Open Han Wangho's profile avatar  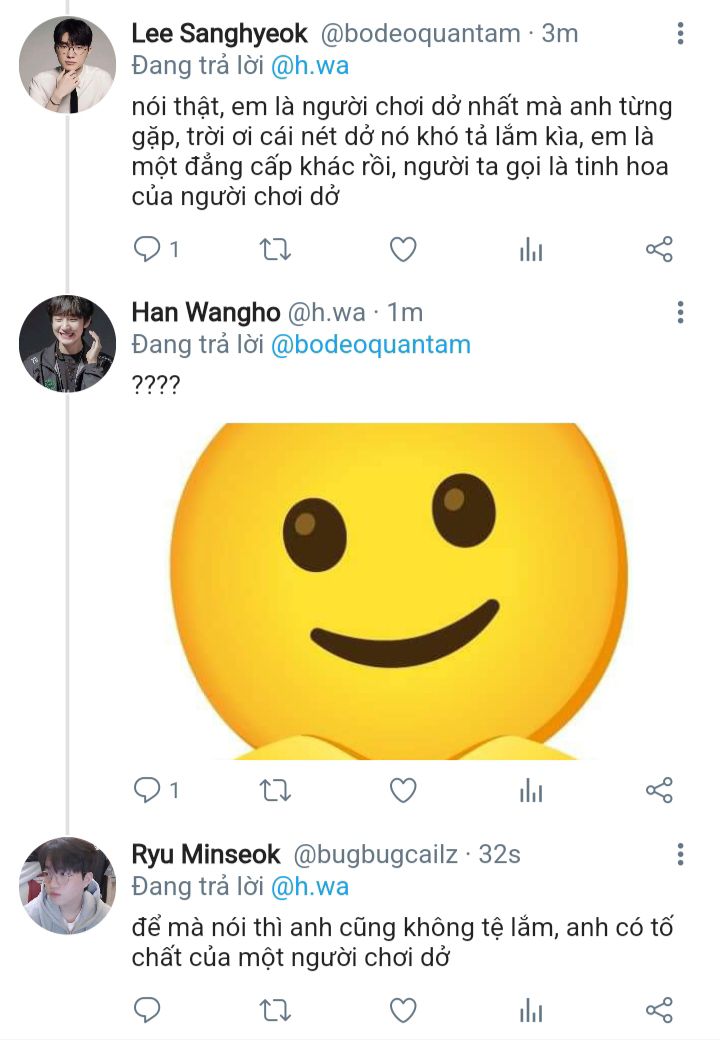tap(68, 343)
